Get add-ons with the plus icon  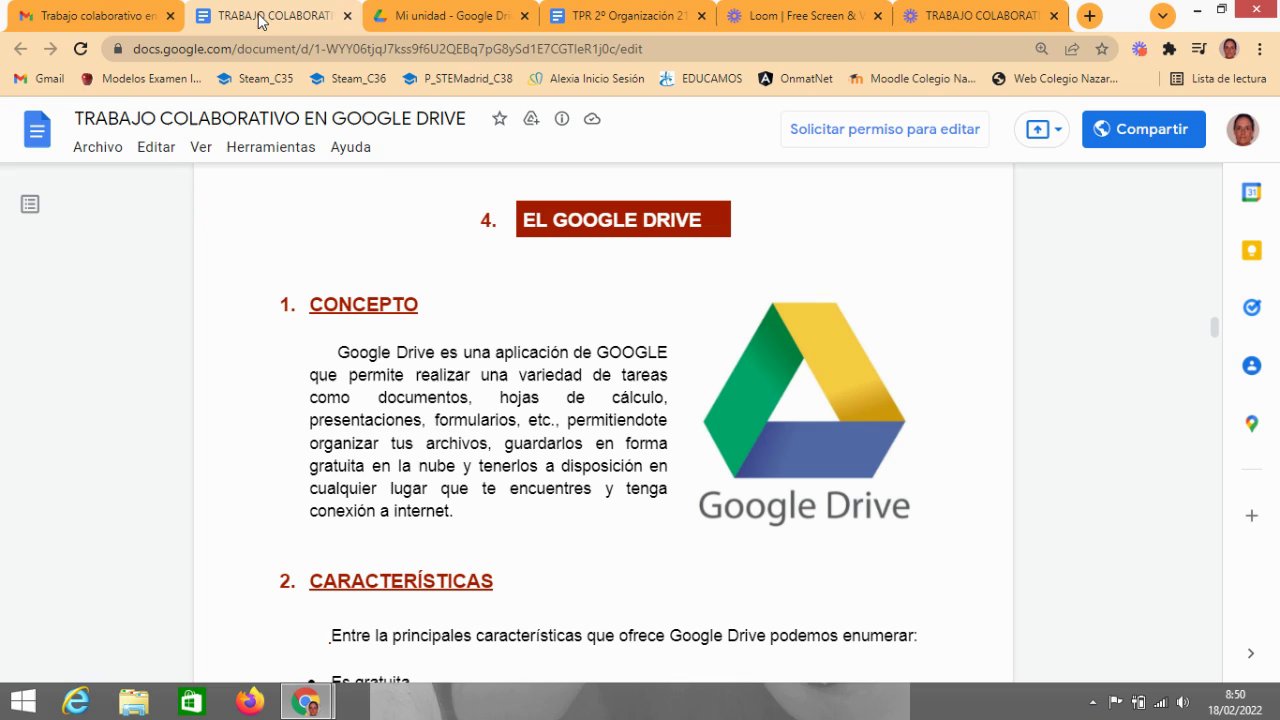(1251, 516)
